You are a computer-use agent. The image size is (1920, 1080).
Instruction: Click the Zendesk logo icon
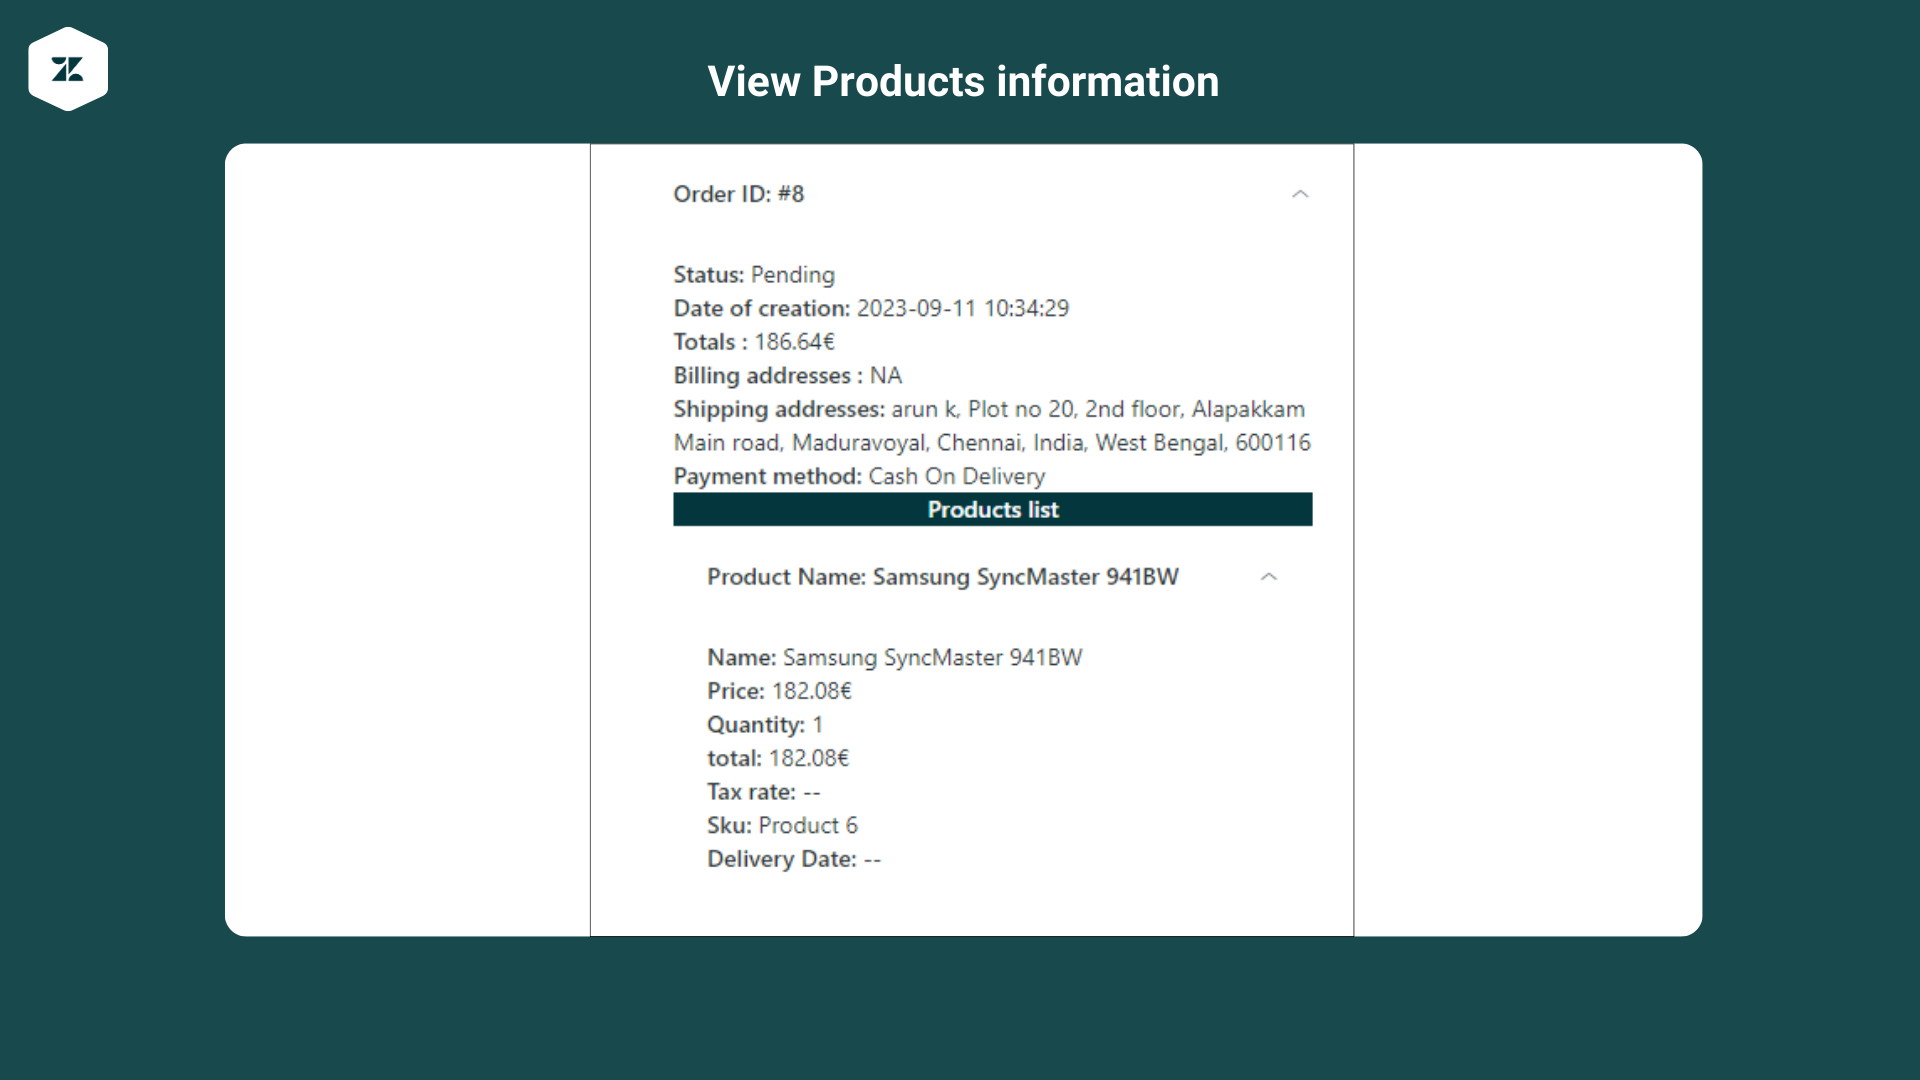pos(68,69)
